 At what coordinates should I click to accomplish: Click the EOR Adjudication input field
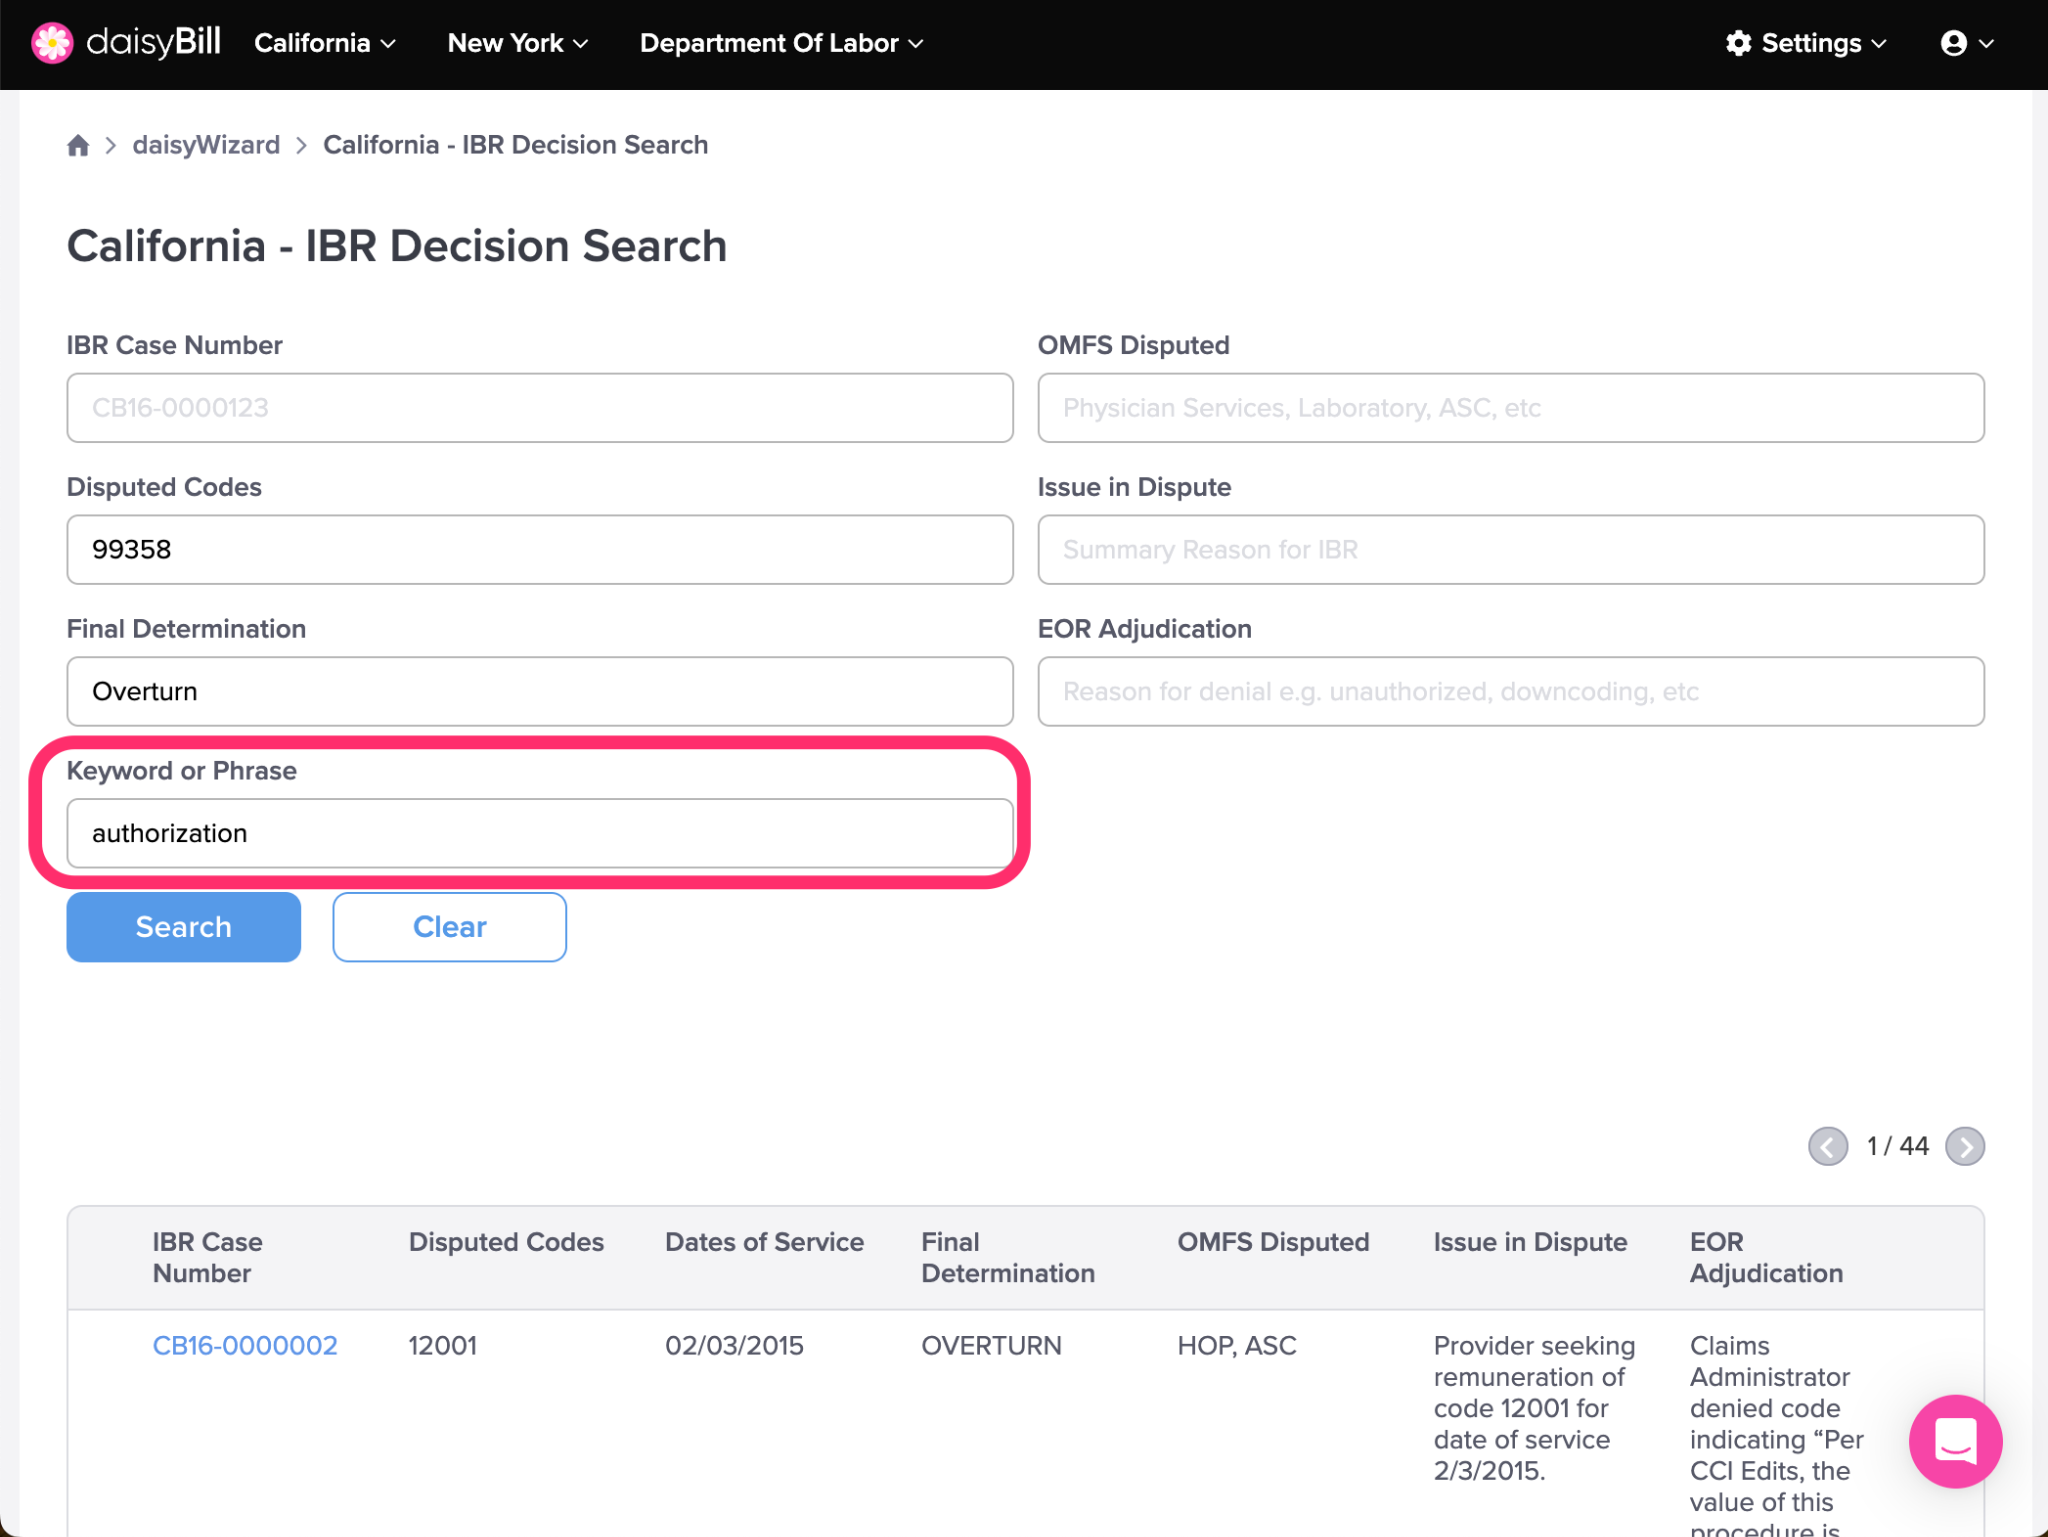pyautogui.click(x=1511, y=692)
